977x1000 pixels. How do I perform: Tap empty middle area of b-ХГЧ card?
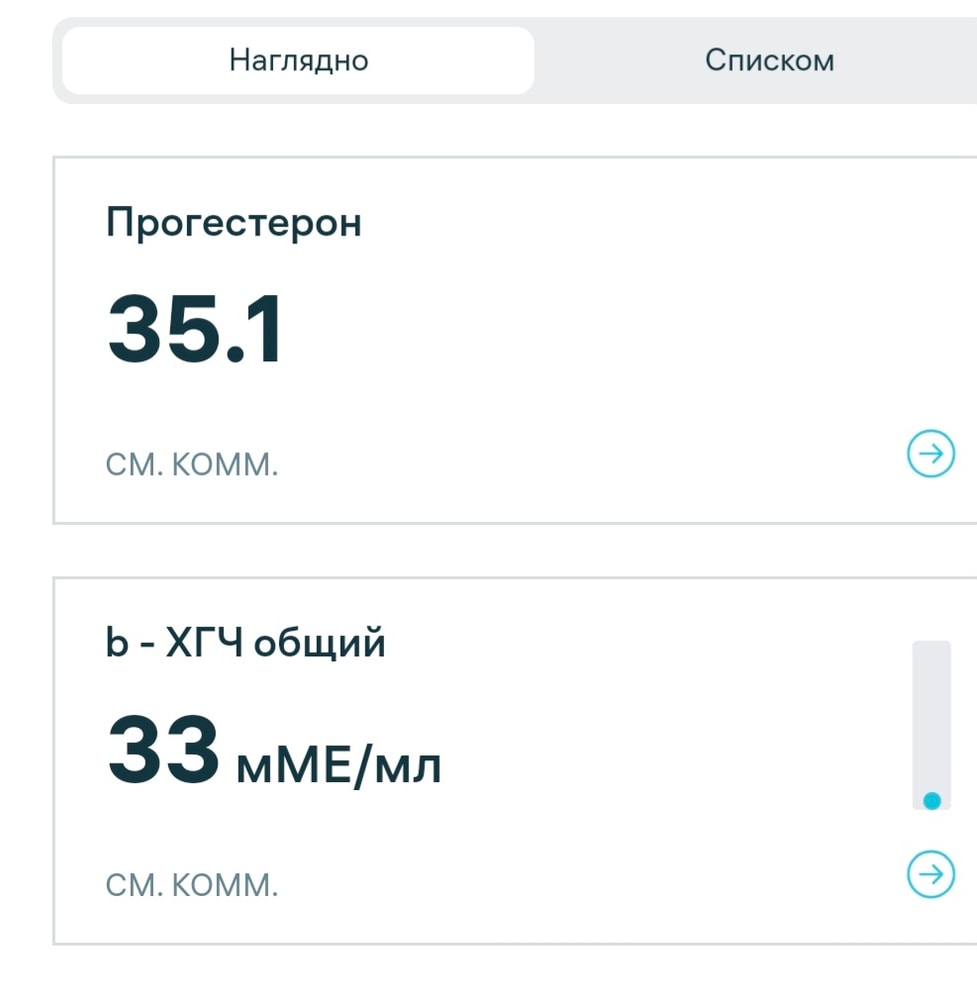pos(650,760)
